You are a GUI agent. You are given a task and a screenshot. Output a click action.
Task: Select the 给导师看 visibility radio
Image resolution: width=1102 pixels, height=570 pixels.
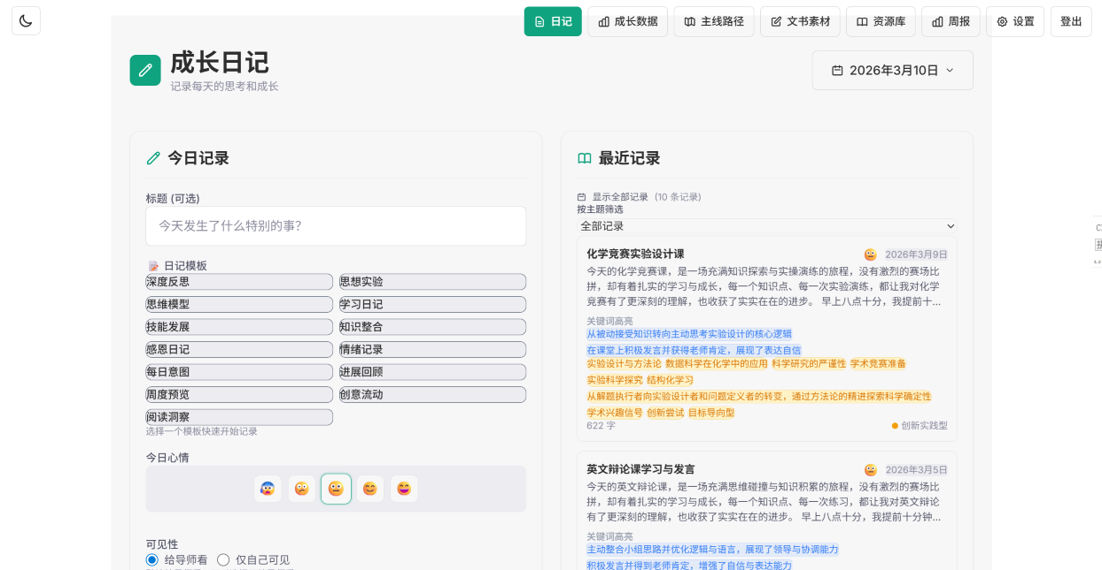[x=152, y=559]
